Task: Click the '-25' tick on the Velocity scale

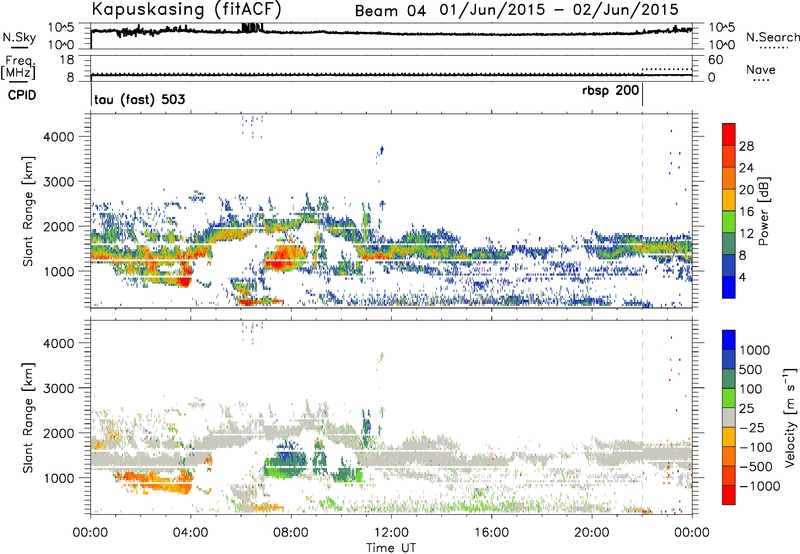Action: click(x=750, y=427)
